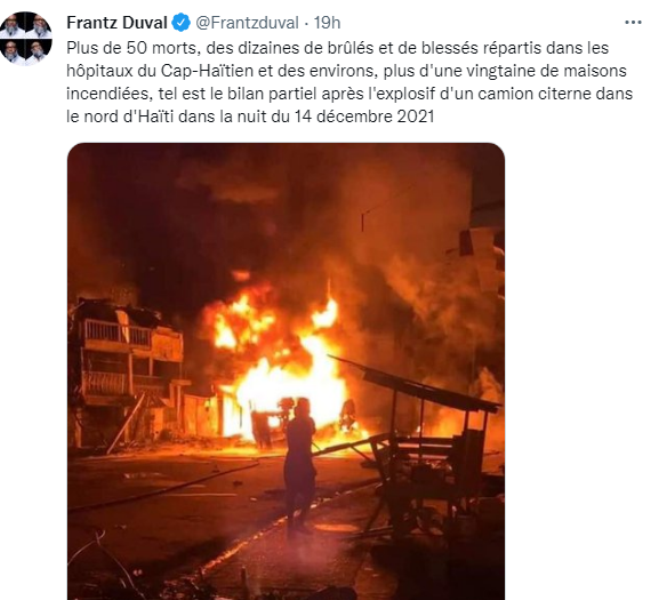The image size is (650, 600).
Task: Open the Frantz Duval display name
Action: (117, 22)
